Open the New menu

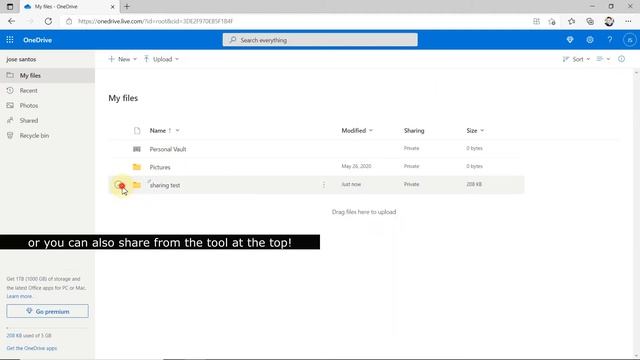pos(122,59)
